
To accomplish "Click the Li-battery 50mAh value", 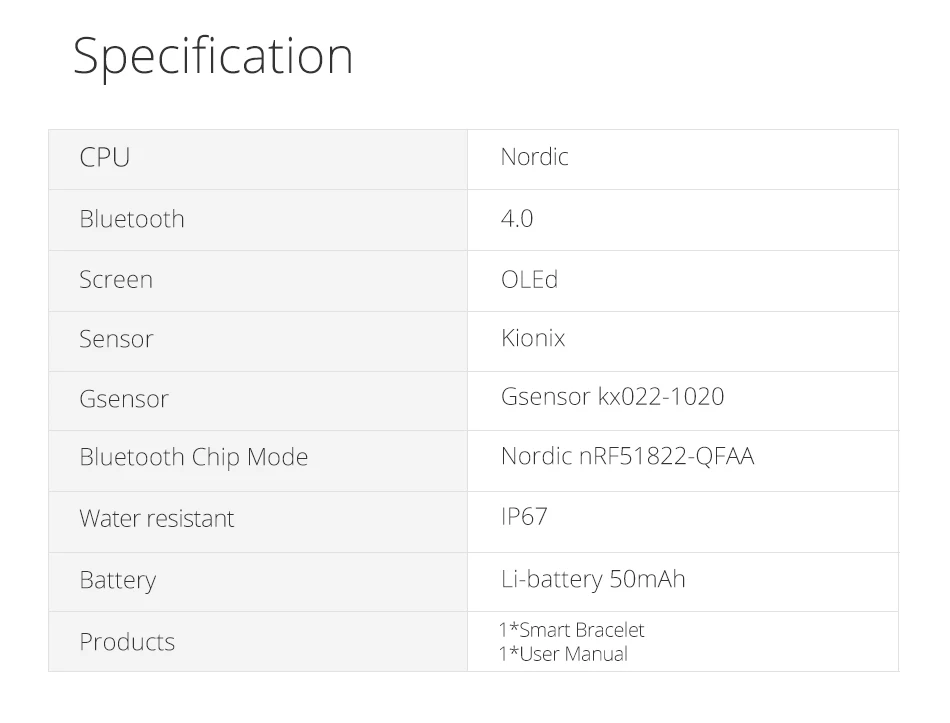I will 593,579.
